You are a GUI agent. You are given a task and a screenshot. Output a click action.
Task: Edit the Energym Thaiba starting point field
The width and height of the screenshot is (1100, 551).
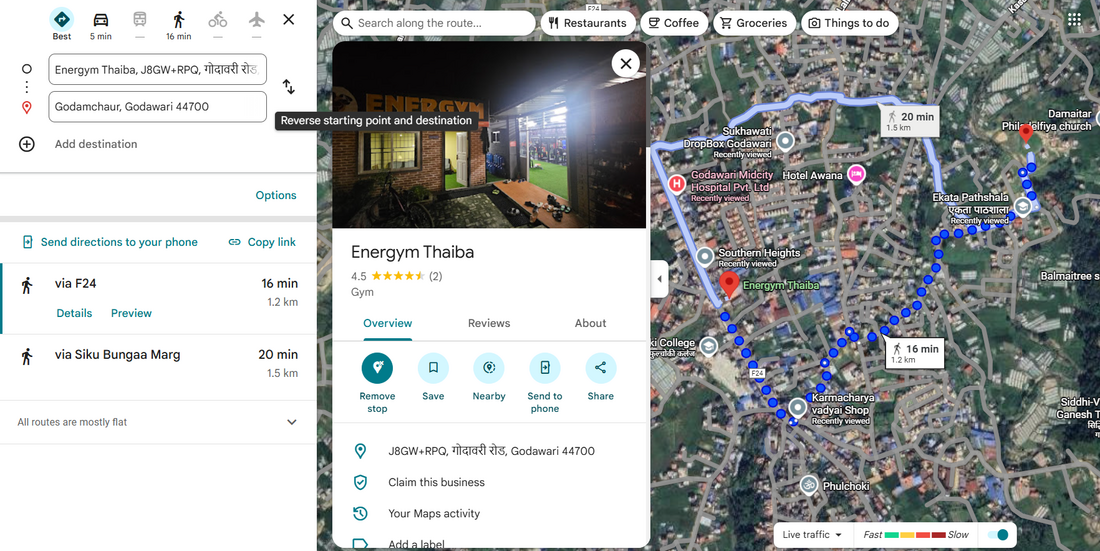[157, 69]
